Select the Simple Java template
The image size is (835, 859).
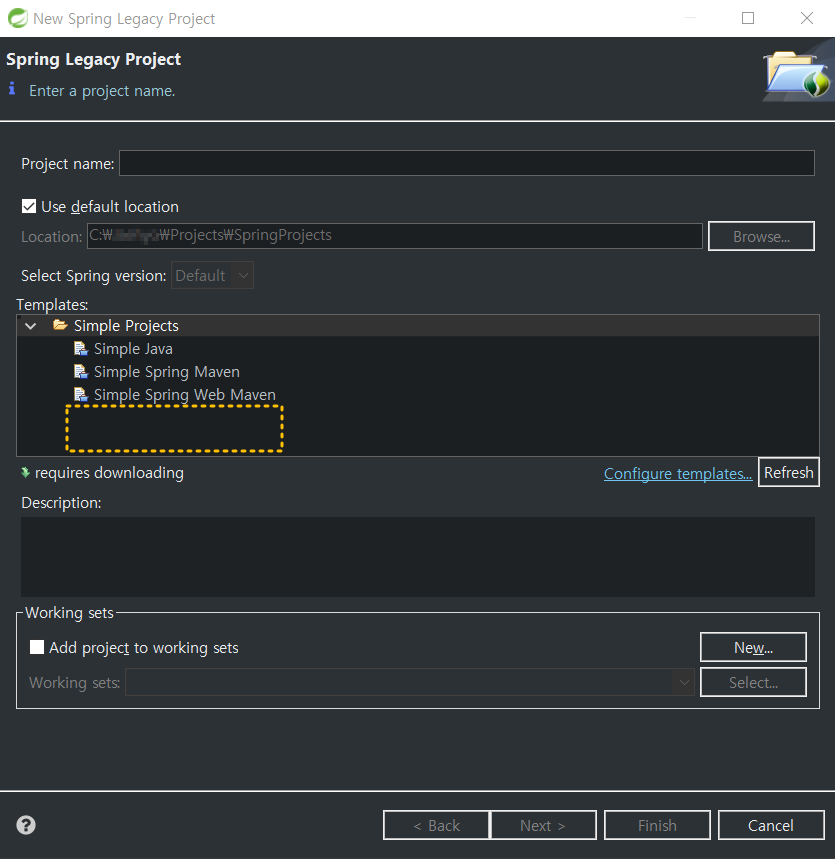(x=133, y=348)
